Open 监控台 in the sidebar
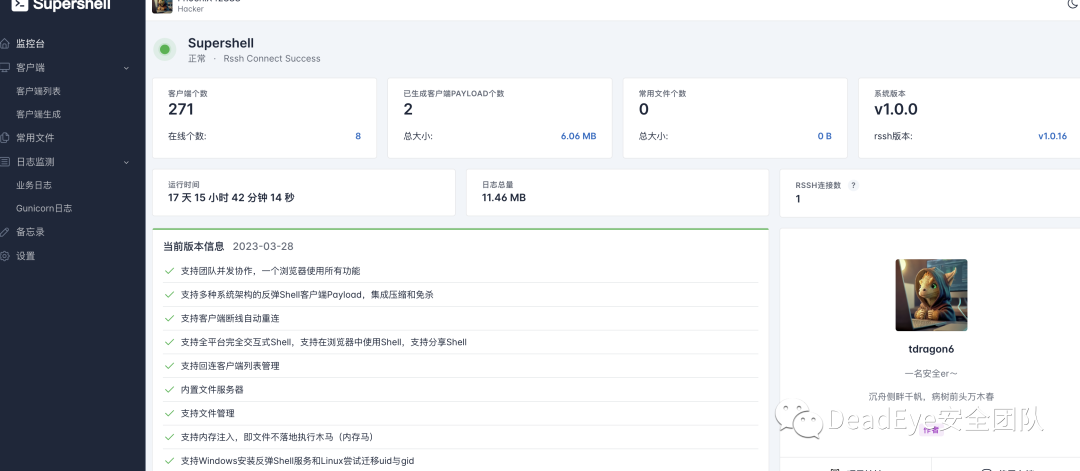1080x471 pixels. [31, 43]
